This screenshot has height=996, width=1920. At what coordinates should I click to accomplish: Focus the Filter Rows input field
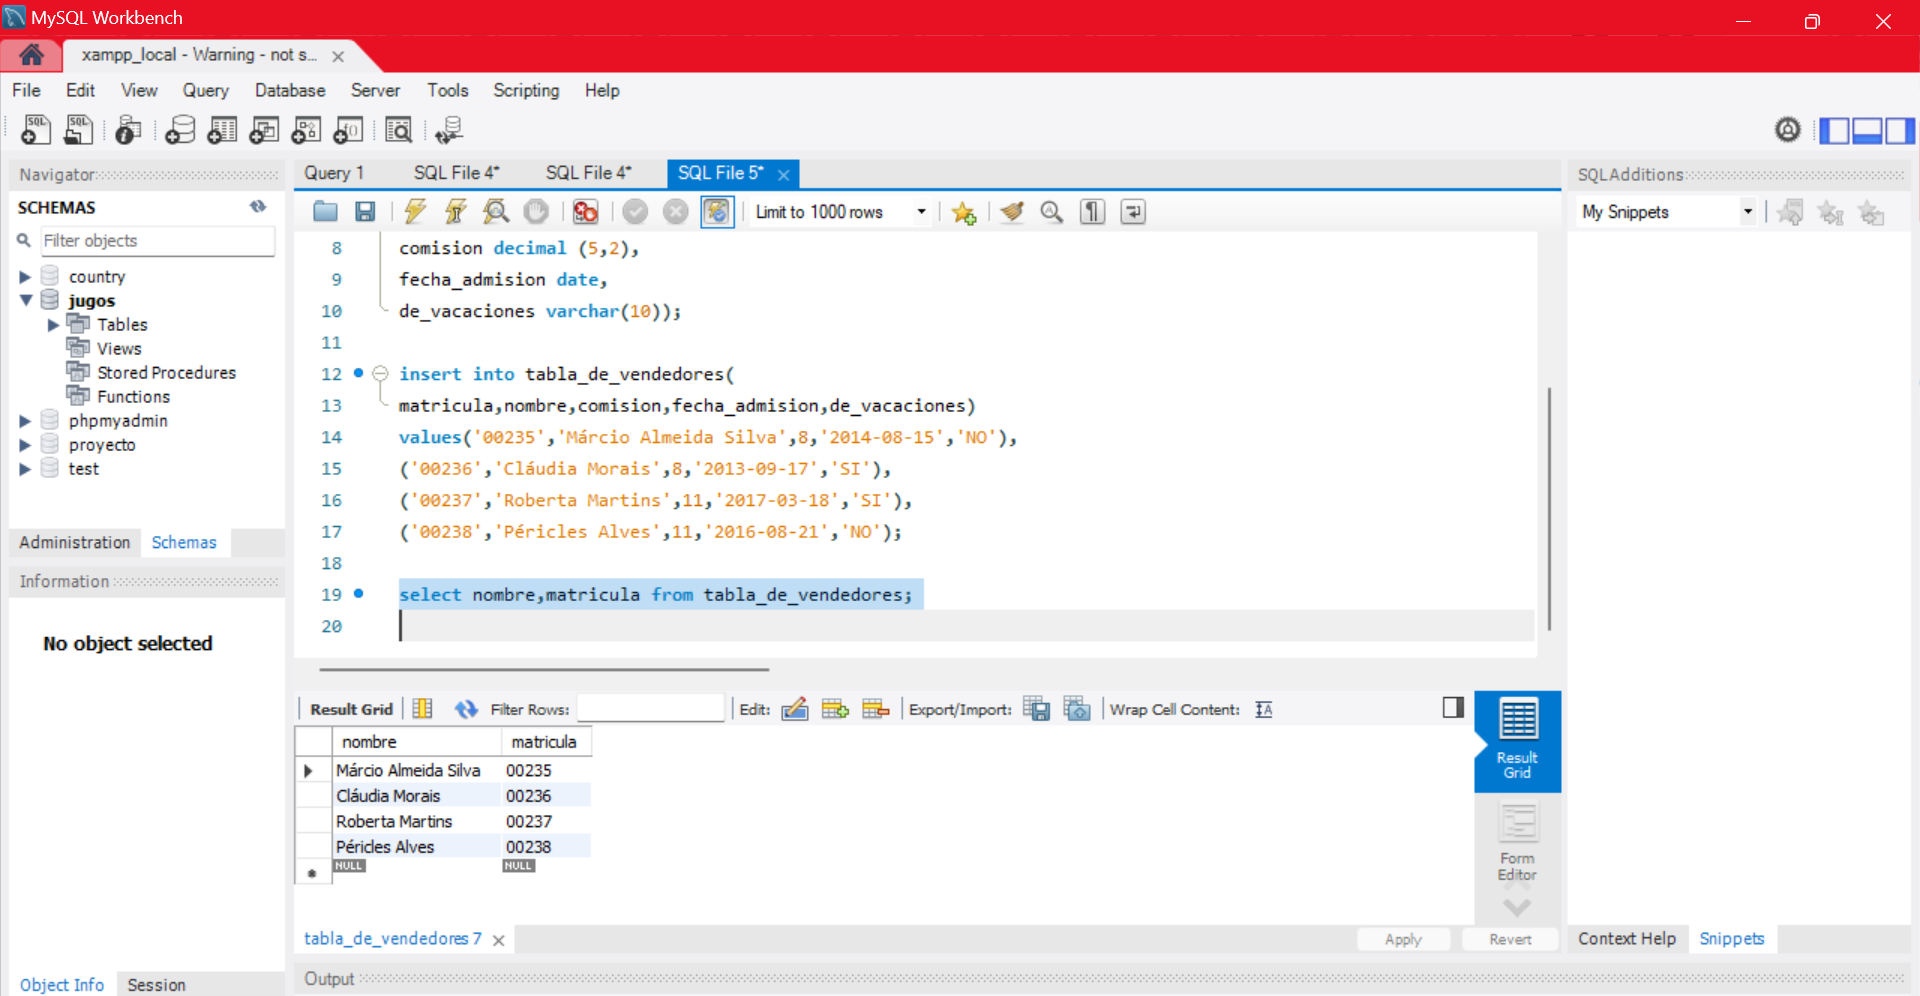click(x=651, y=708)
